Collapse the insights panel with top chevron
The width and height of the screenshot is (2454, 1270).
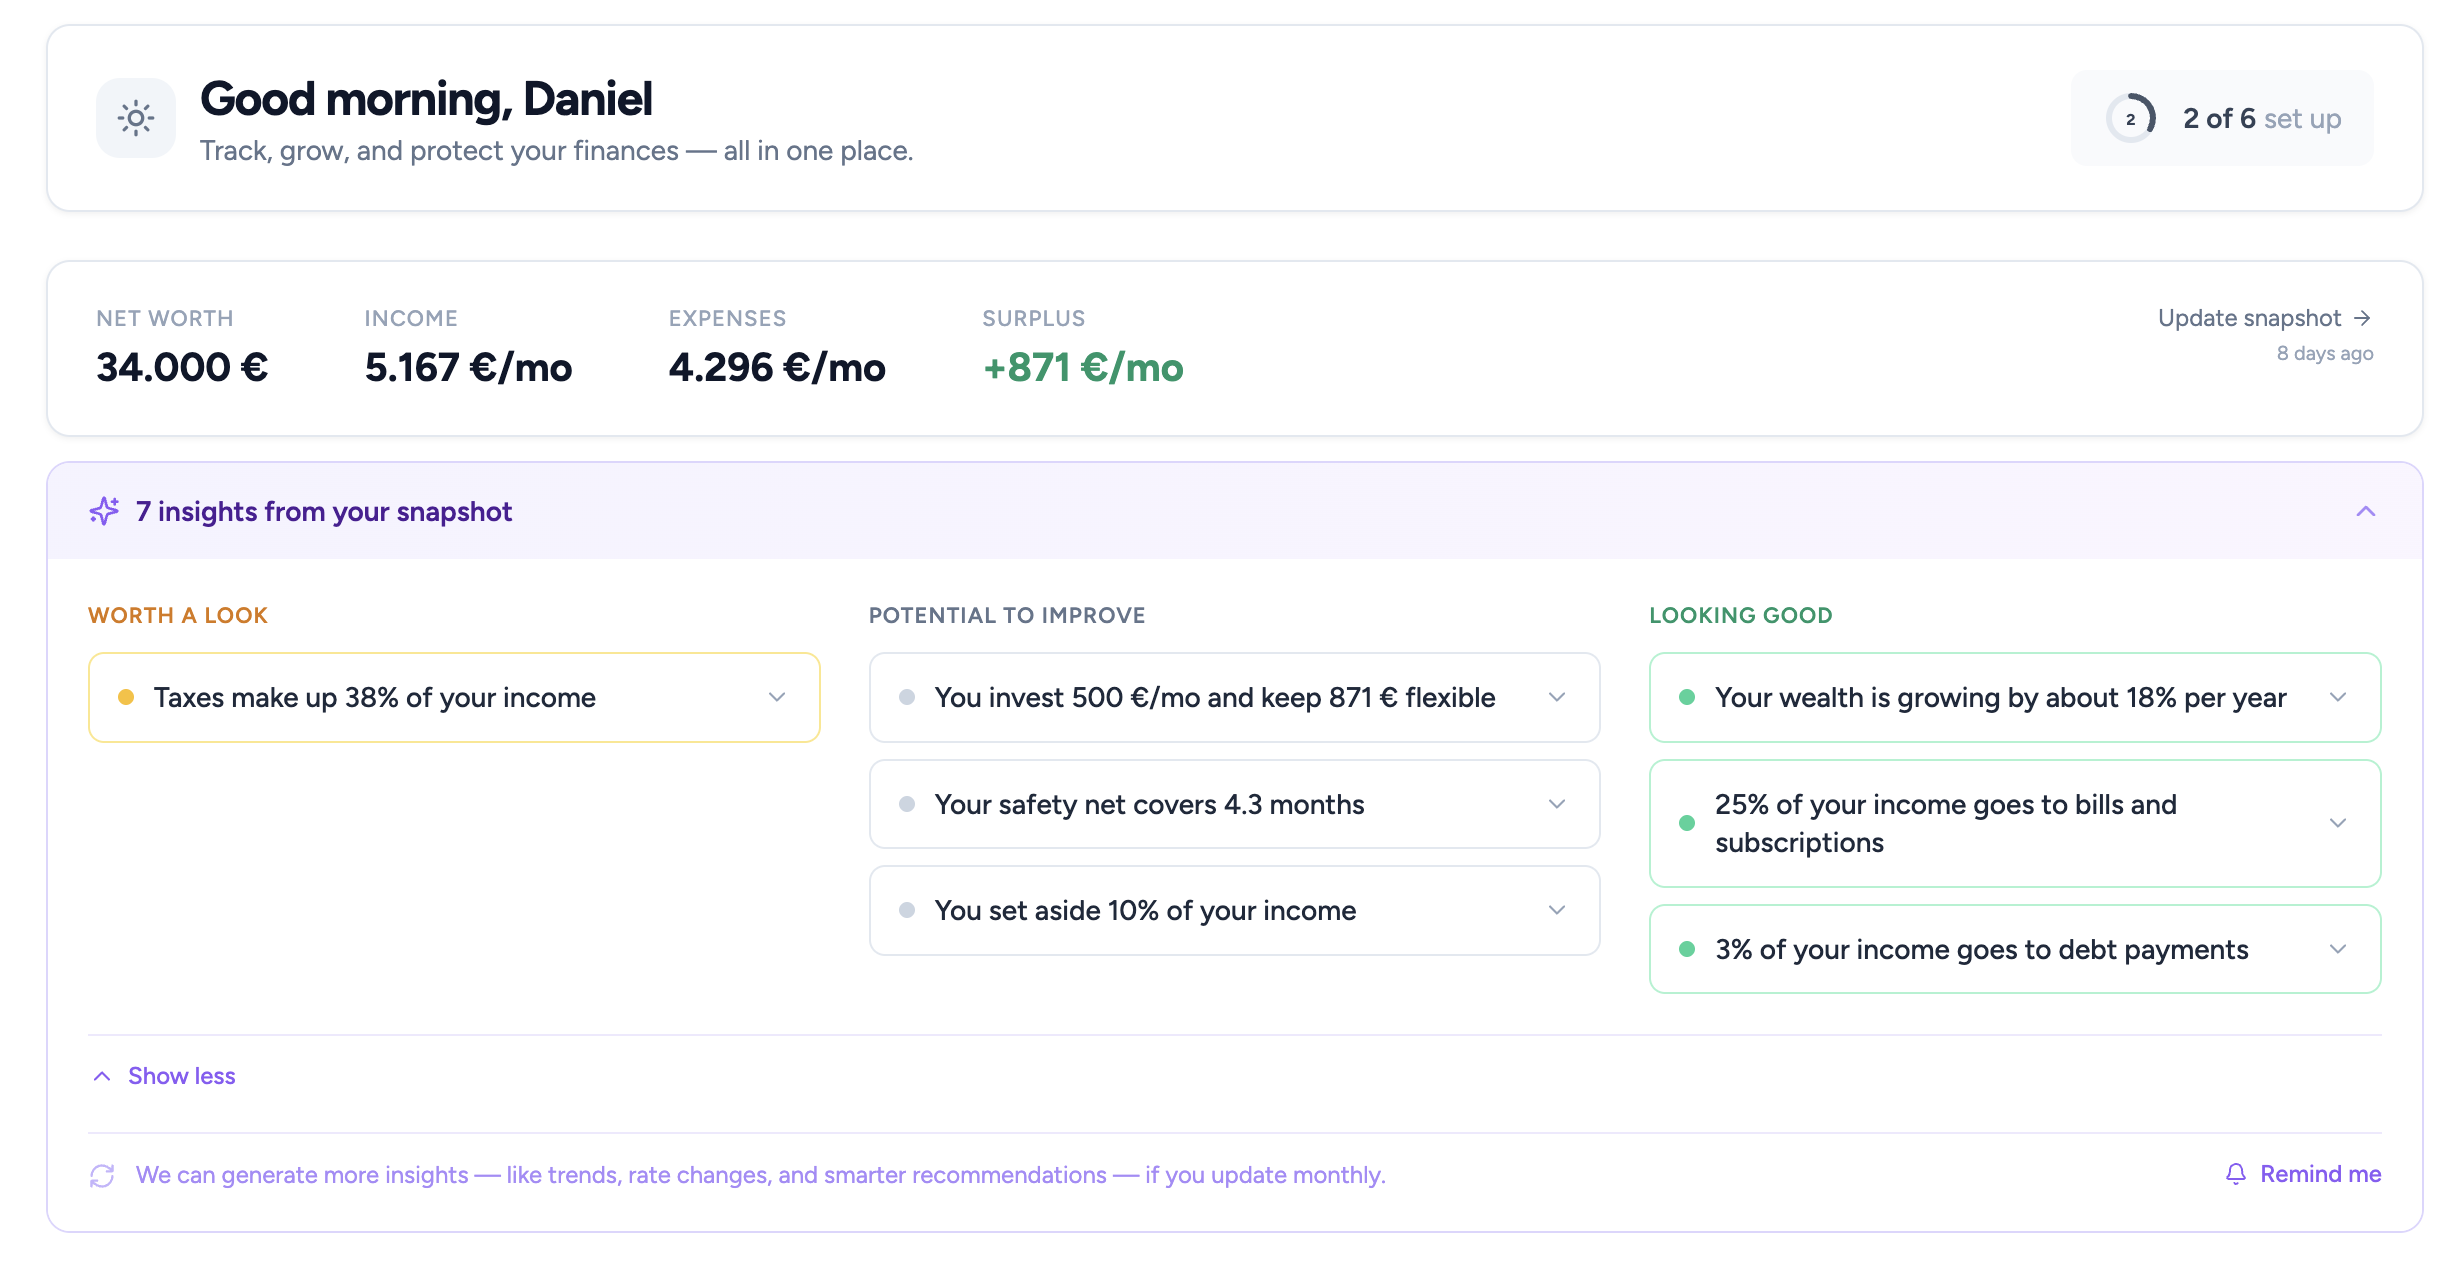pos(2366,511)
